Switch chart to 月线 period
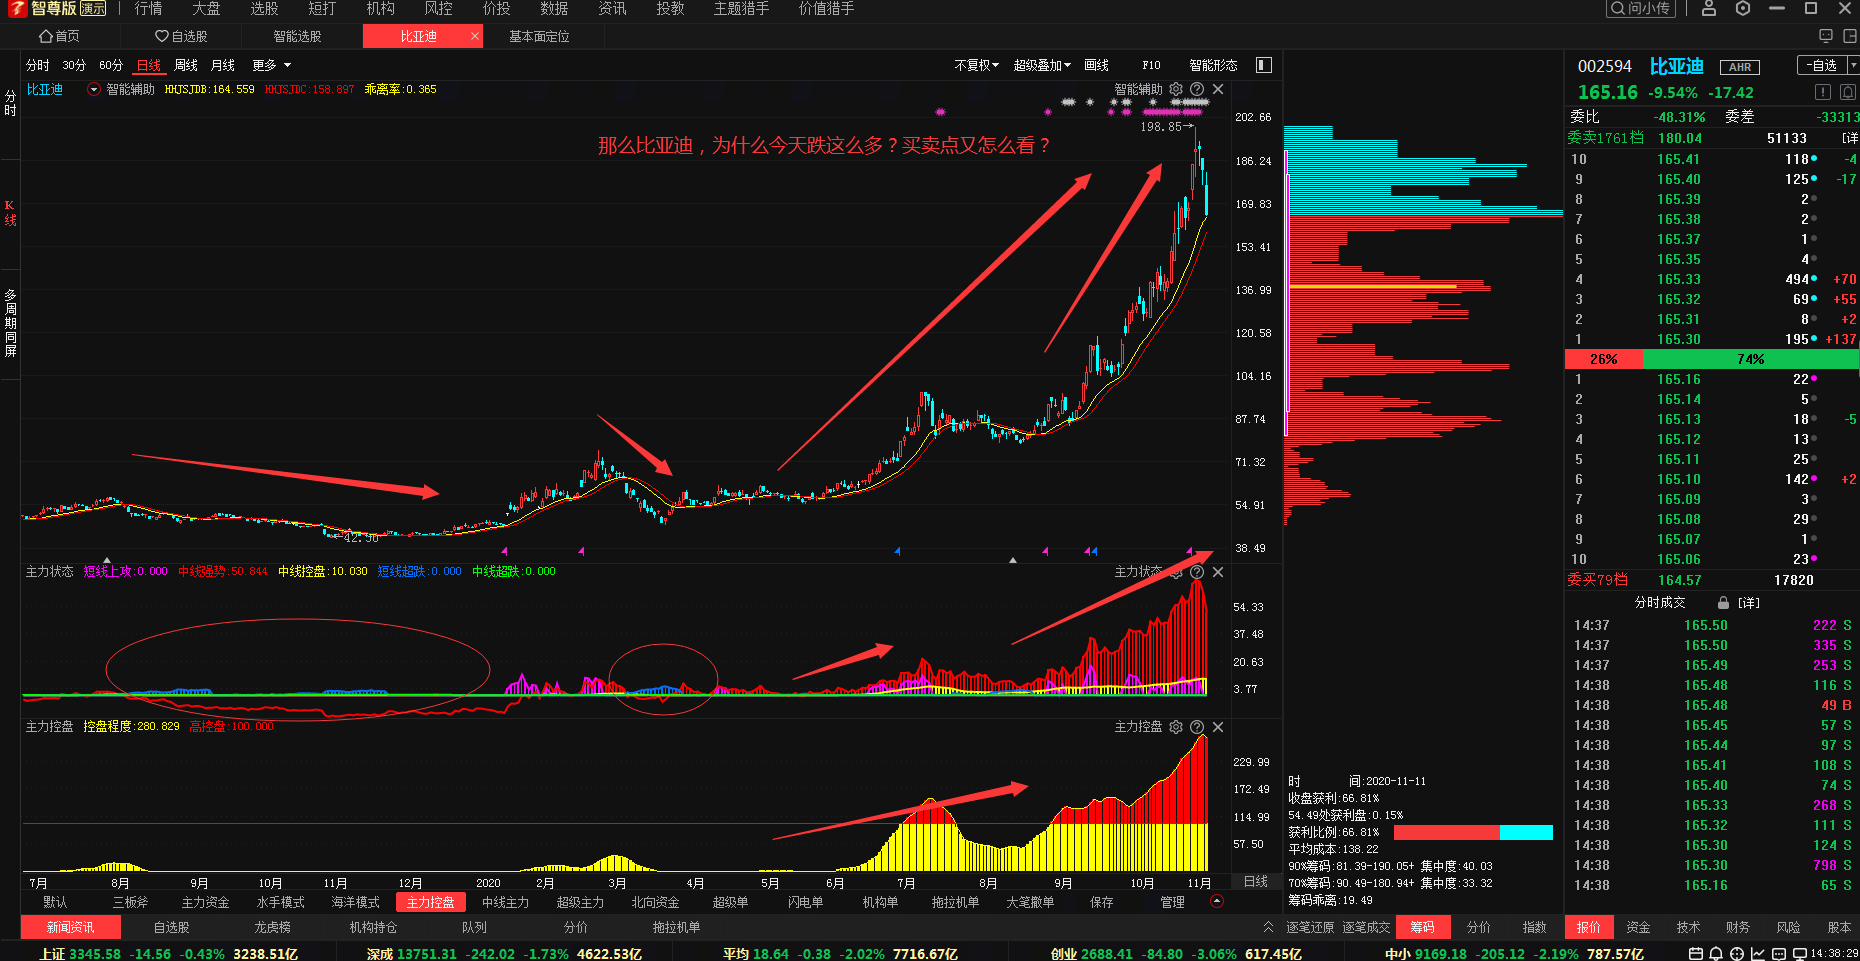Viewport: 1860px width, 961px height. pos(223,65)
